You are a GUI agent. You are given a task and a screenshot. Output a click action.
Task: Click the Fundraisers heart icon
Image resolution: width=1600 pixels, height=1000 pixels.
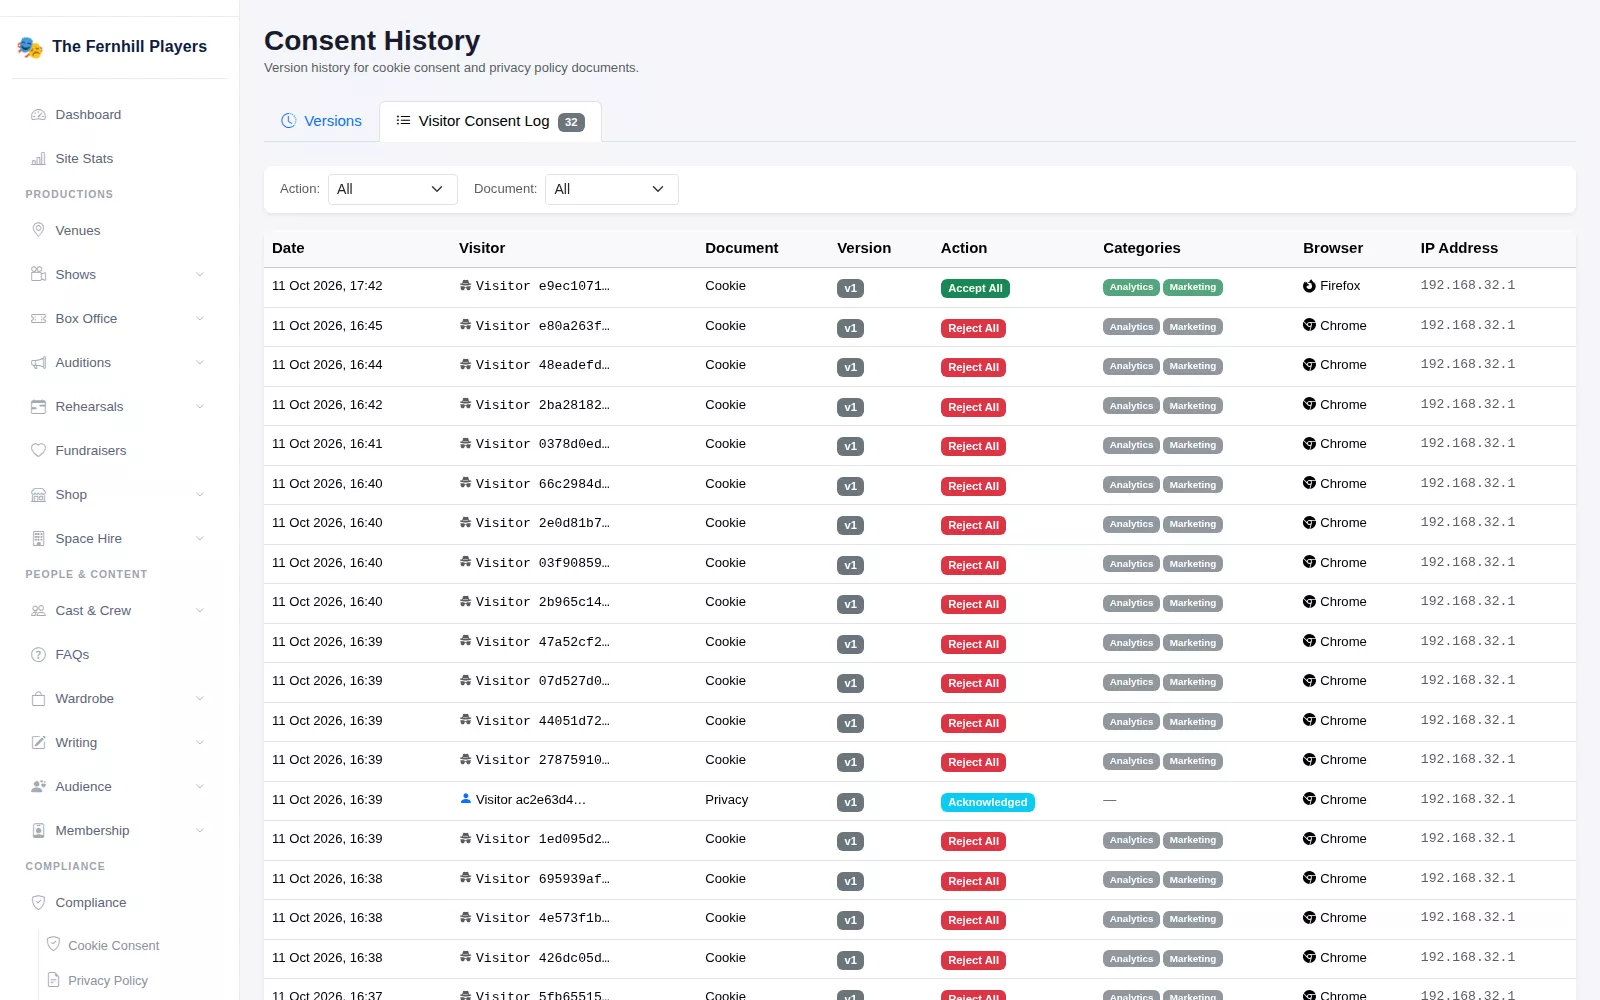[38, 450]
